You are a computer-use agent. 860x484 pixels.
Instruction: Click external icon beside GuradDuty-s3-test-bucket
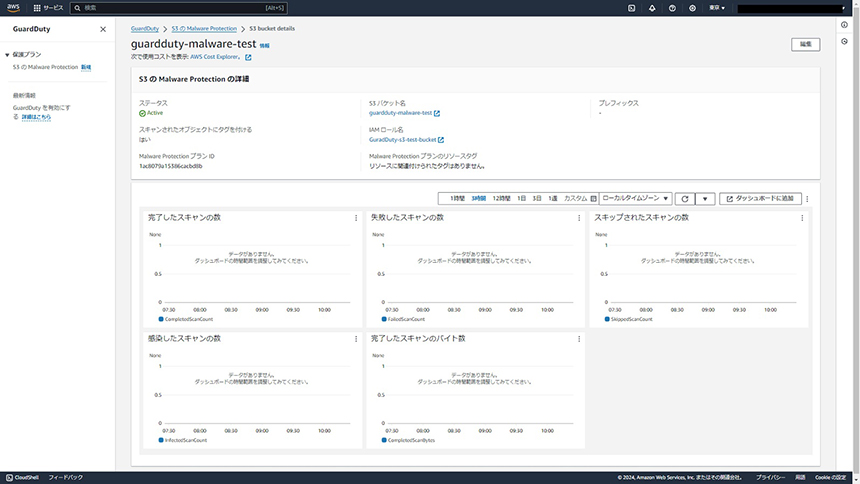coord(441,140)
